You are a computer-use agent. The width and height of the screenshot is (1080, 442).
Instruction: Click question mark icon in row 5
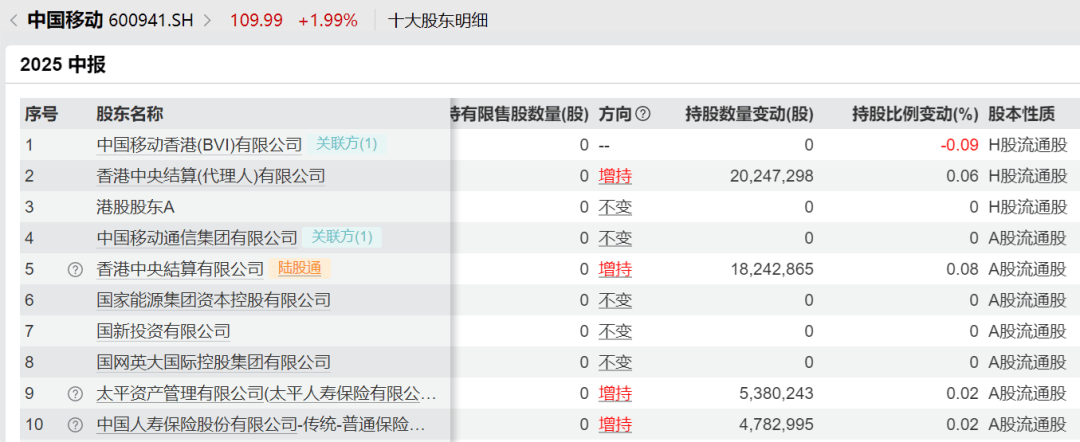74,269
